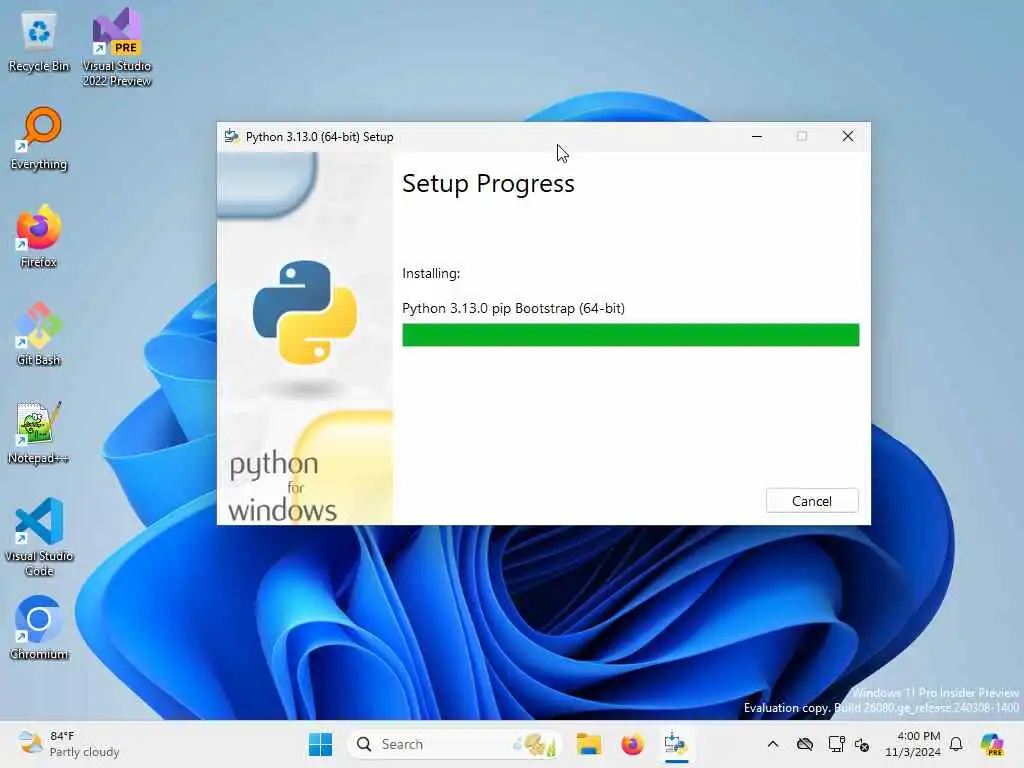Viewport: 1024px width, 768px height.
Task: Open the weather widget showing 84°F
Action: 69,744
